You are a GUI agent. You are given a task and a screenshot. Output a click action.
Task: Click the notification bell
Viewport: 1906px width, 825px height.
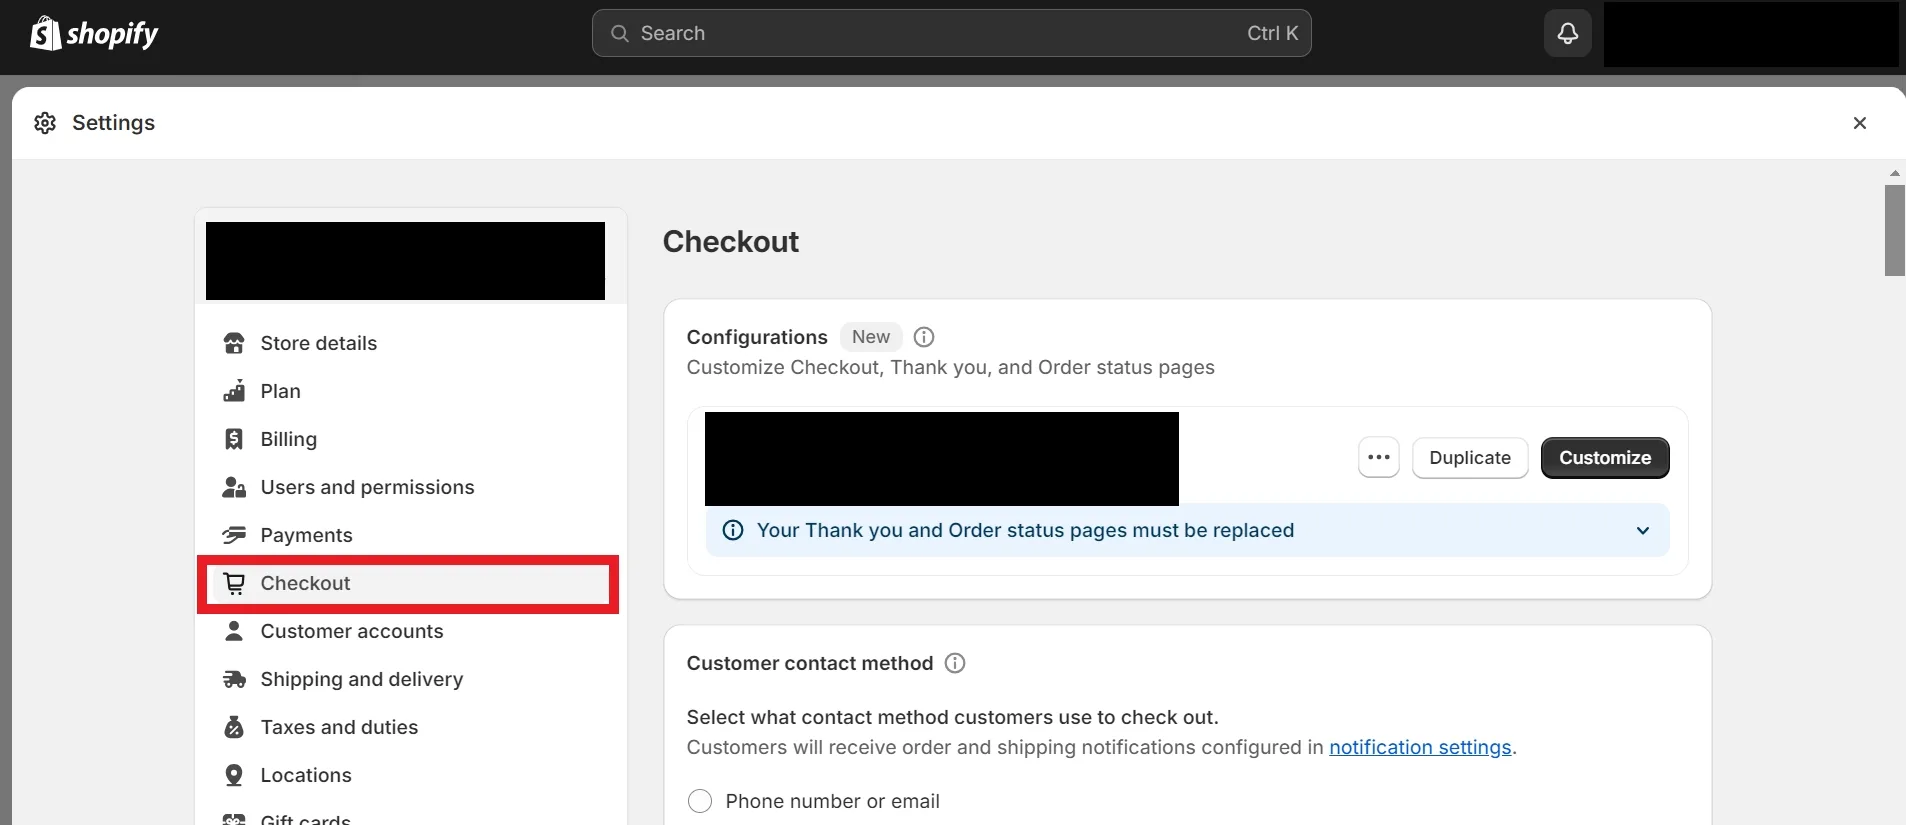pyautogui.click(x=1567, y=33)
